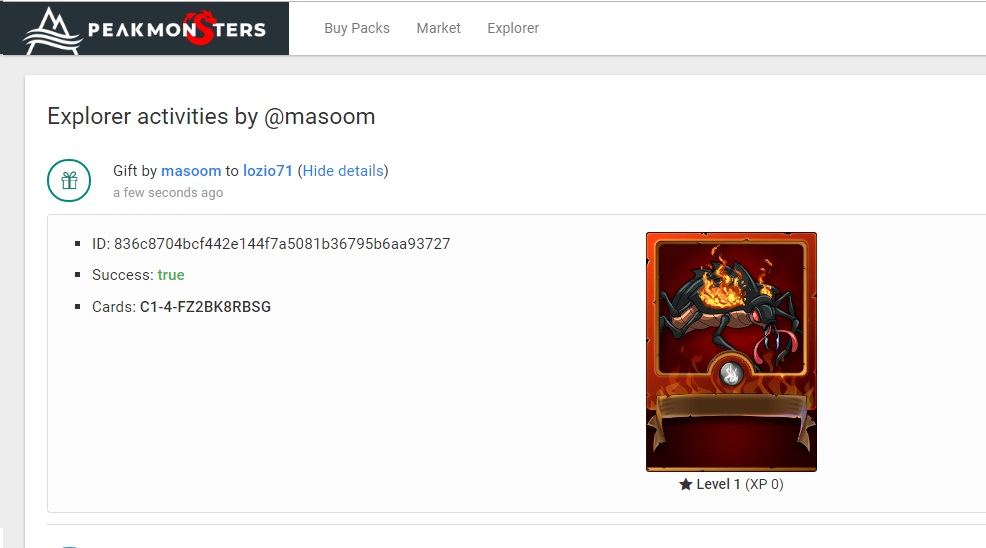
Task: Click the transaction ID hash text
Action: [x=282, y=244]
